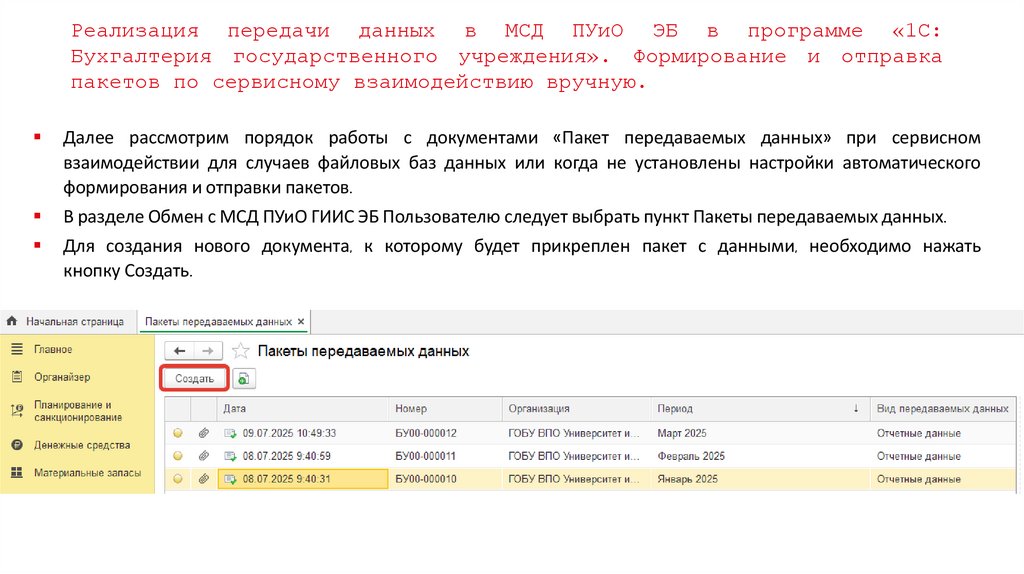Sort by the Номер column header
The width and height of the screenshot is (1024, 574).
click(x=445, y=408)
